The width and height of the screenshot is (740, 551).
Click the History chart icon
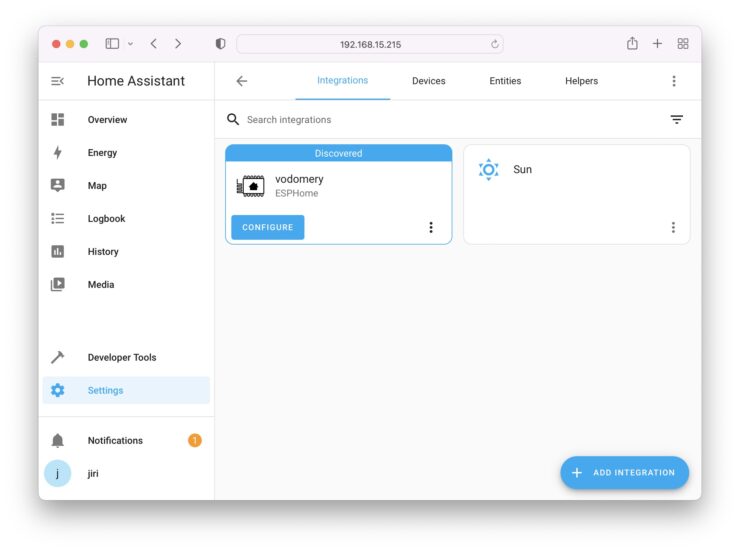[58, 251]
